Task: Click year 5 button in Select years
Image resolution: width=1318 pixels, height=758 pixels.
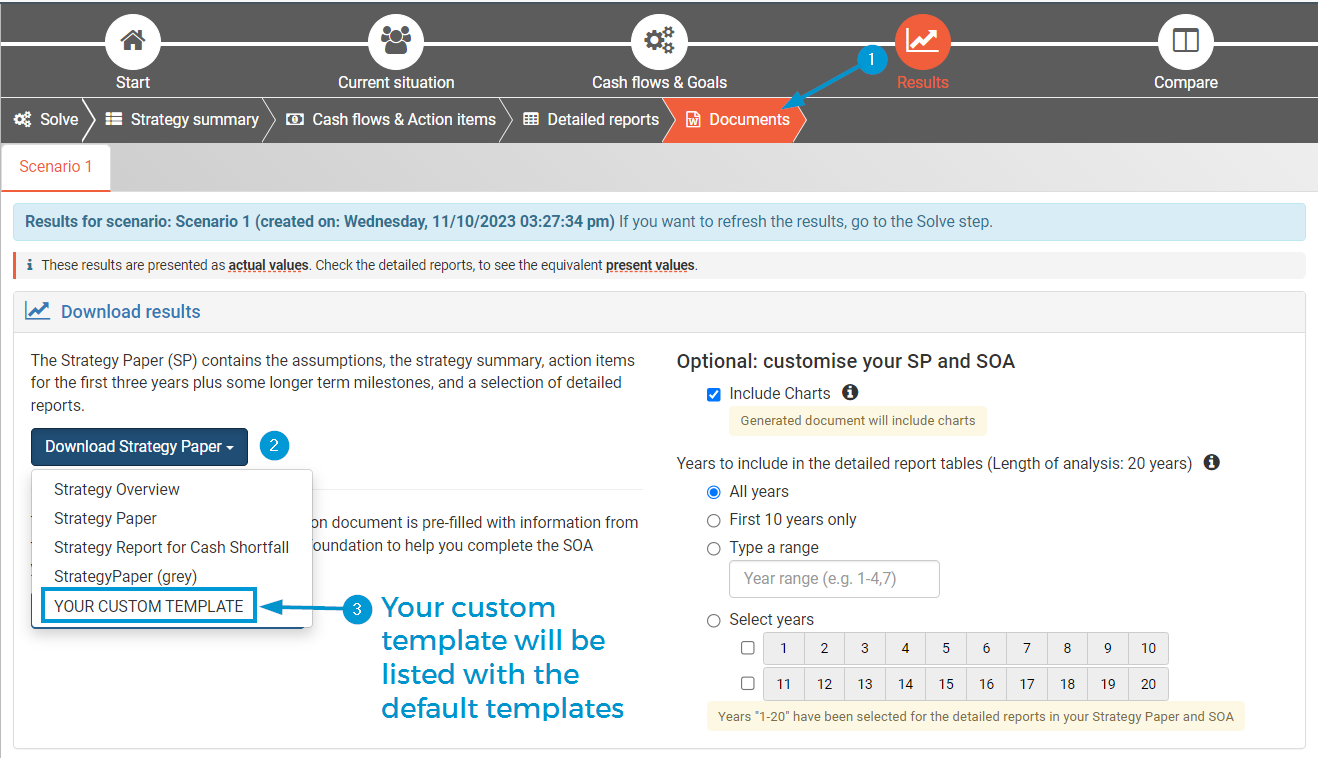Action: (945, 648)
